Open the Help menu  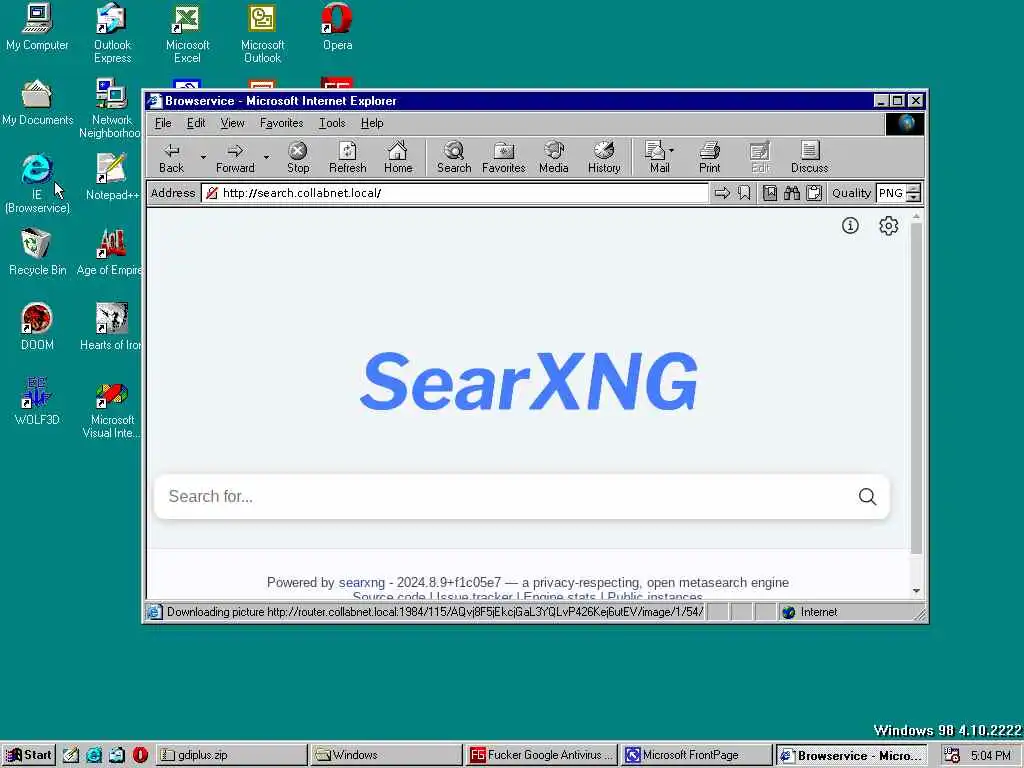(372, 123)
